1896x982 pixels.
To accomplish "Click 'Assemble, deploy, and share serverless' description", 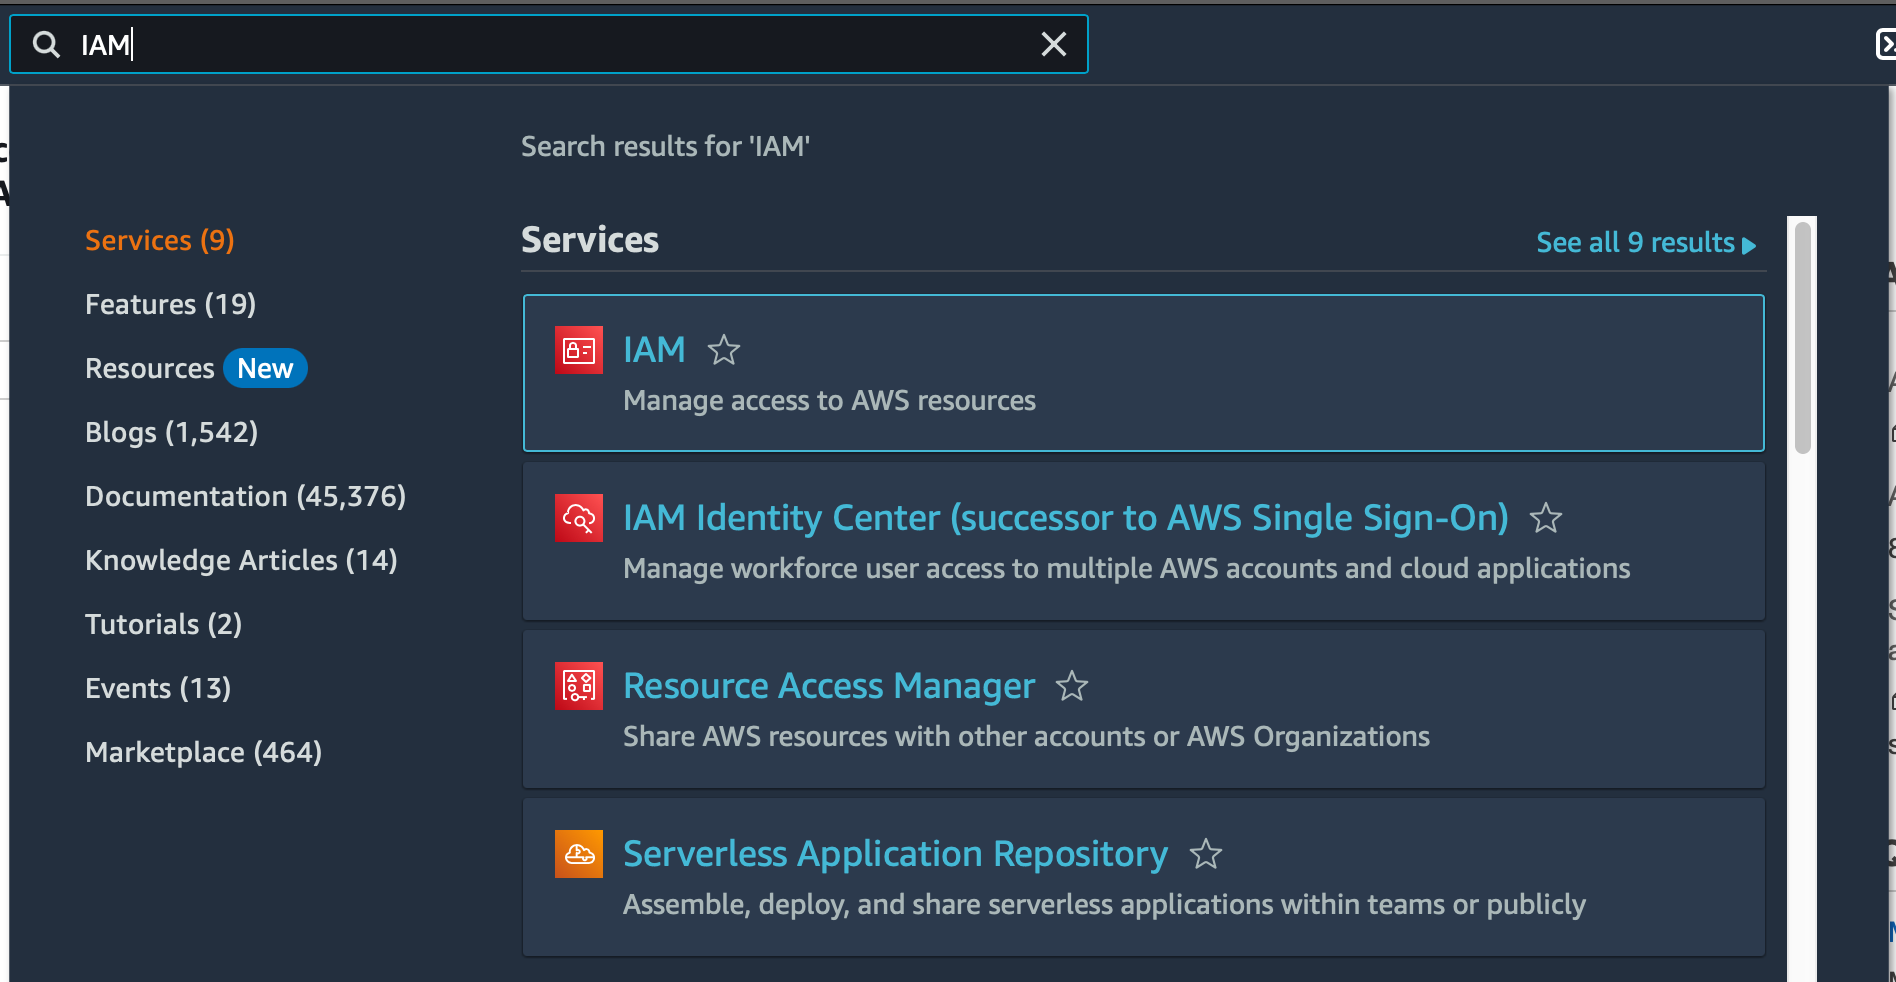I will pos(1104,905).
